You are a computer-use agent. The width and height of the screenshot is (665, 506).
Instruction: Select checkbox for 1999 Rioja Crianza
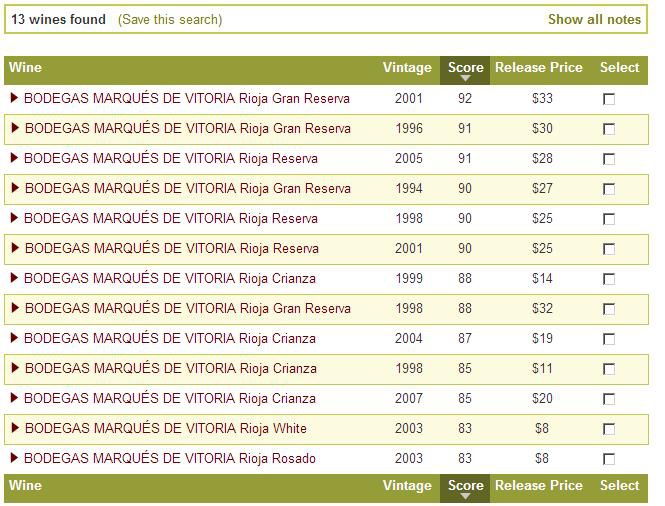609,279
